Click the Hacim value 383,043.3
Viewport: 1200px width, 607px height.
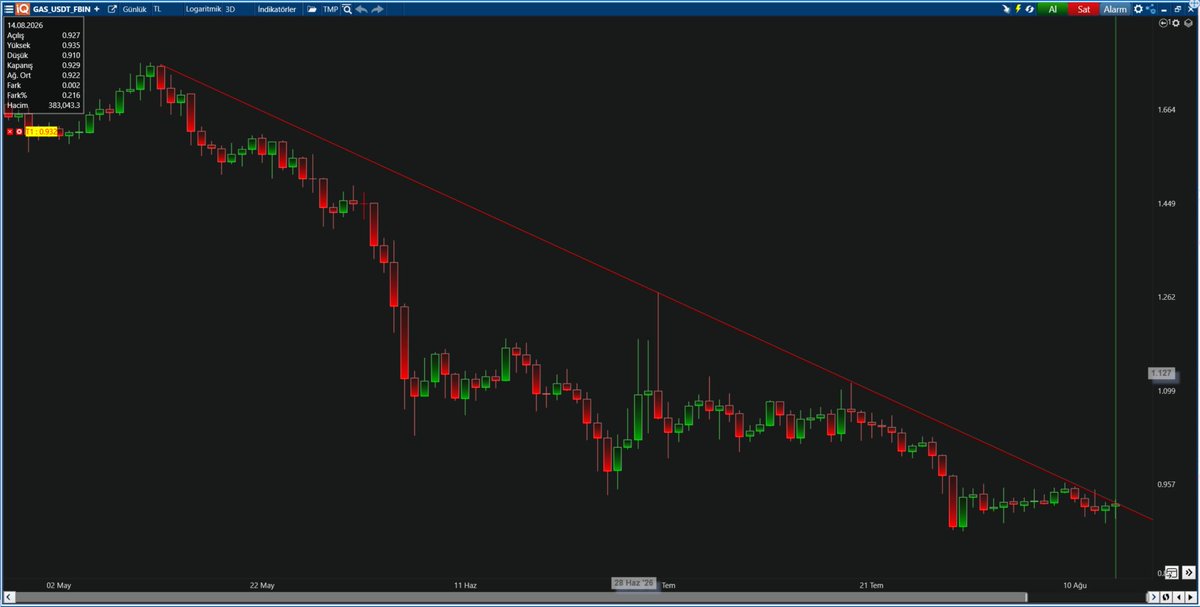(x=64, y=105)
